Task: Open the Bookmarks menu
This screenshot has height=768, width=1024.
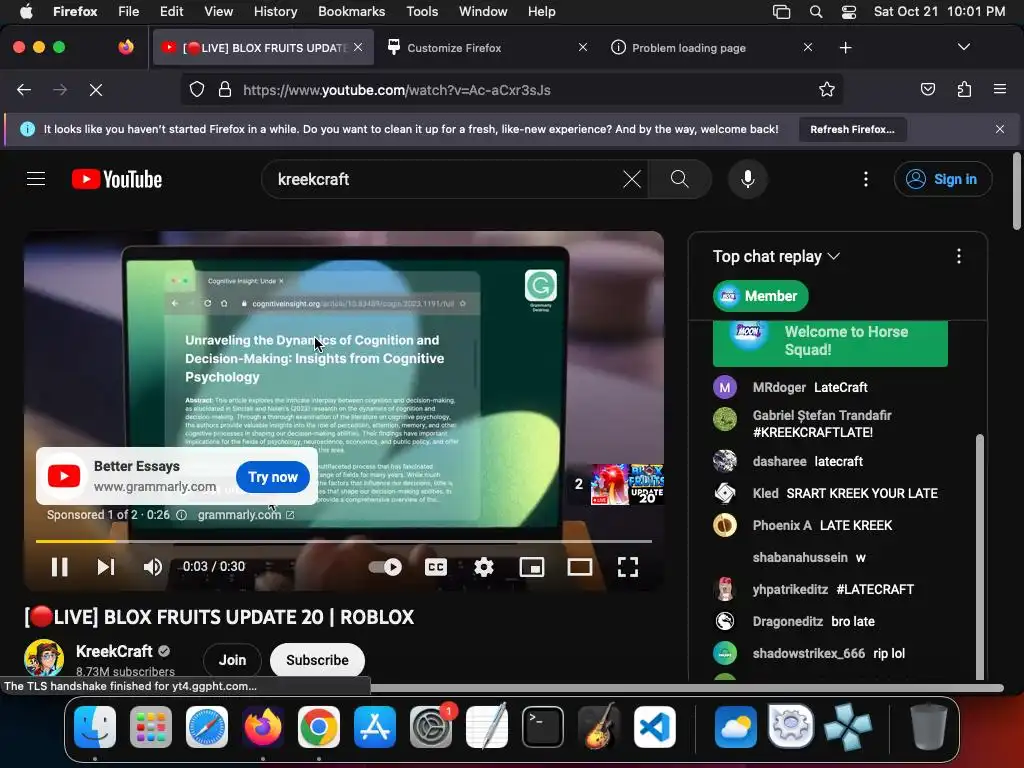Action: pos(351,11)
